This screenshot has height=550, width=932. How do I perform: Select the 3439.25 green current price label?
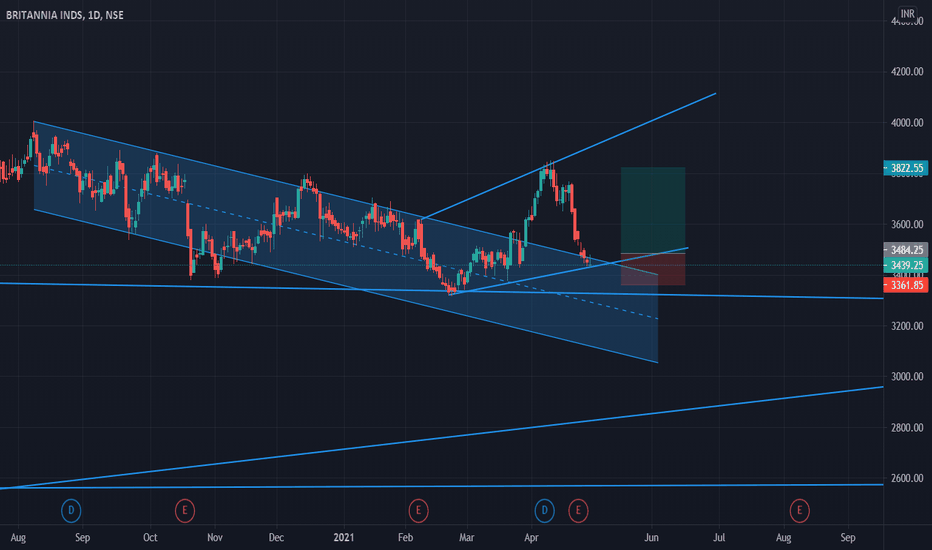point(906,265)
